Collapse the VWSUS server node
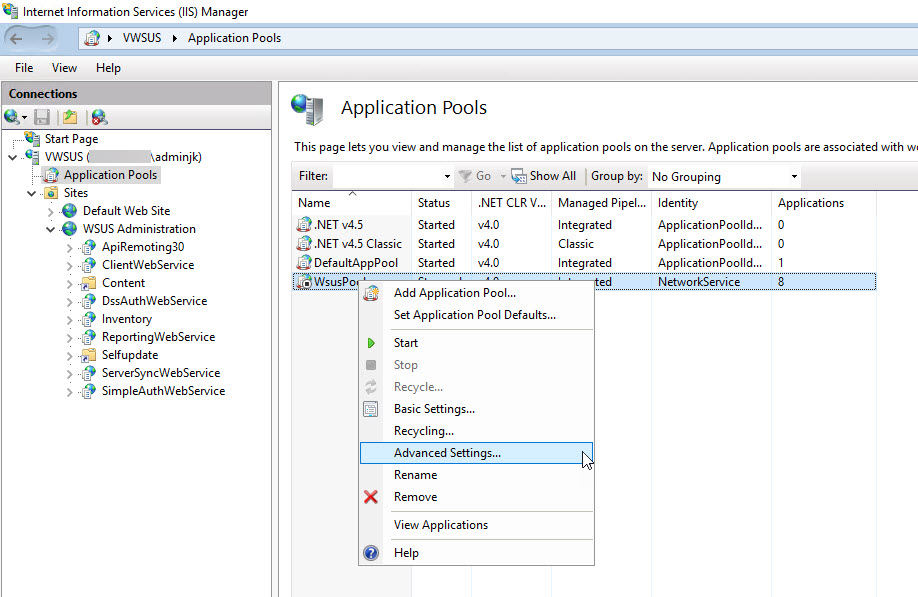 coord(12,157)
